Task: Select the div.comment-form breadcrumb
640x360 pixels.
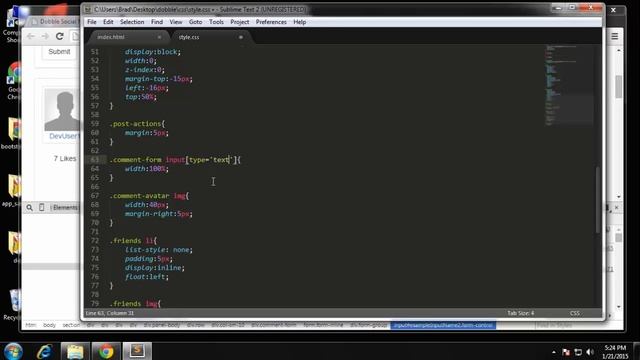Action: [x=273, y=325]
